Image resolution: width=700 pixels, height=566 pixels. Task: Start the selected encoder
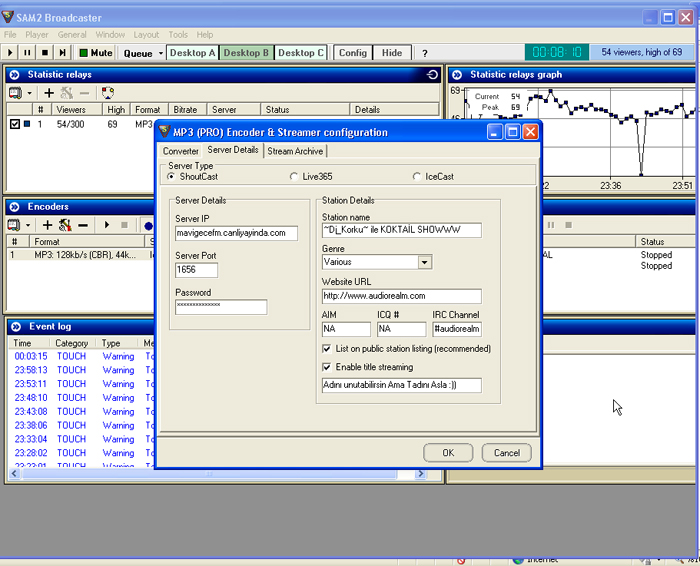click(x=106, y=225)
